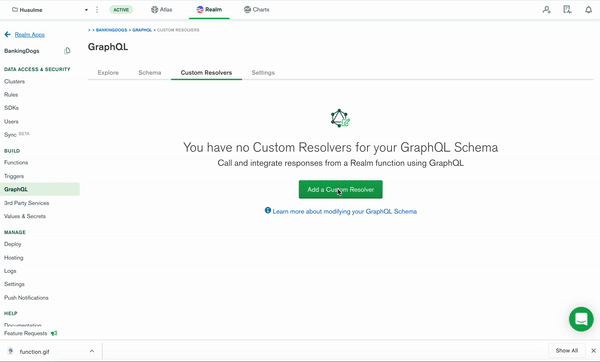Expand the function.gif download options chevron
Screen dimensions: 600x362
[x=92, y=351]
